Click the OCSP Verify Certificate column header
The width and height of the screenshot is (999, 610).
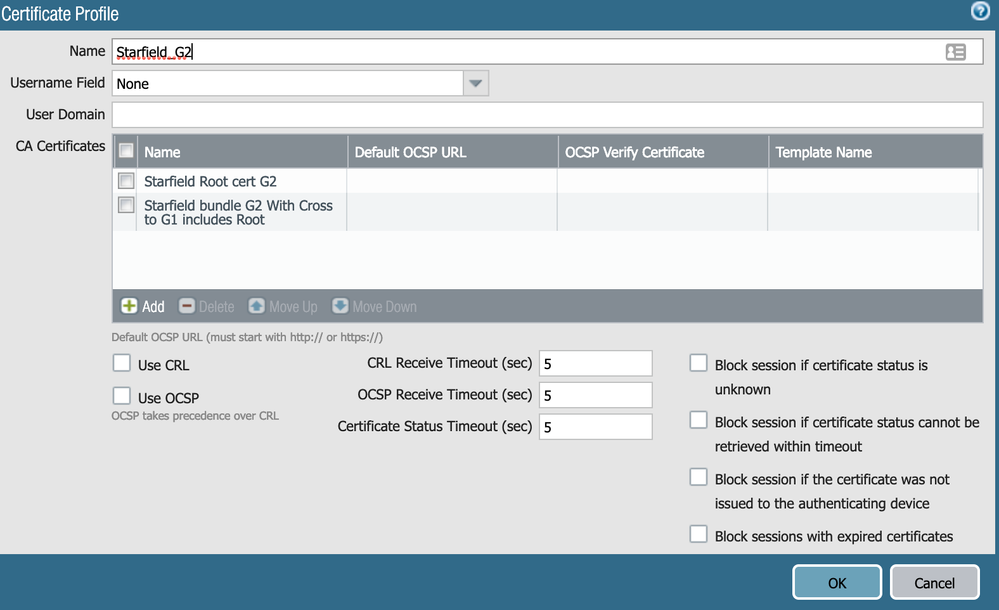(663, 152)
